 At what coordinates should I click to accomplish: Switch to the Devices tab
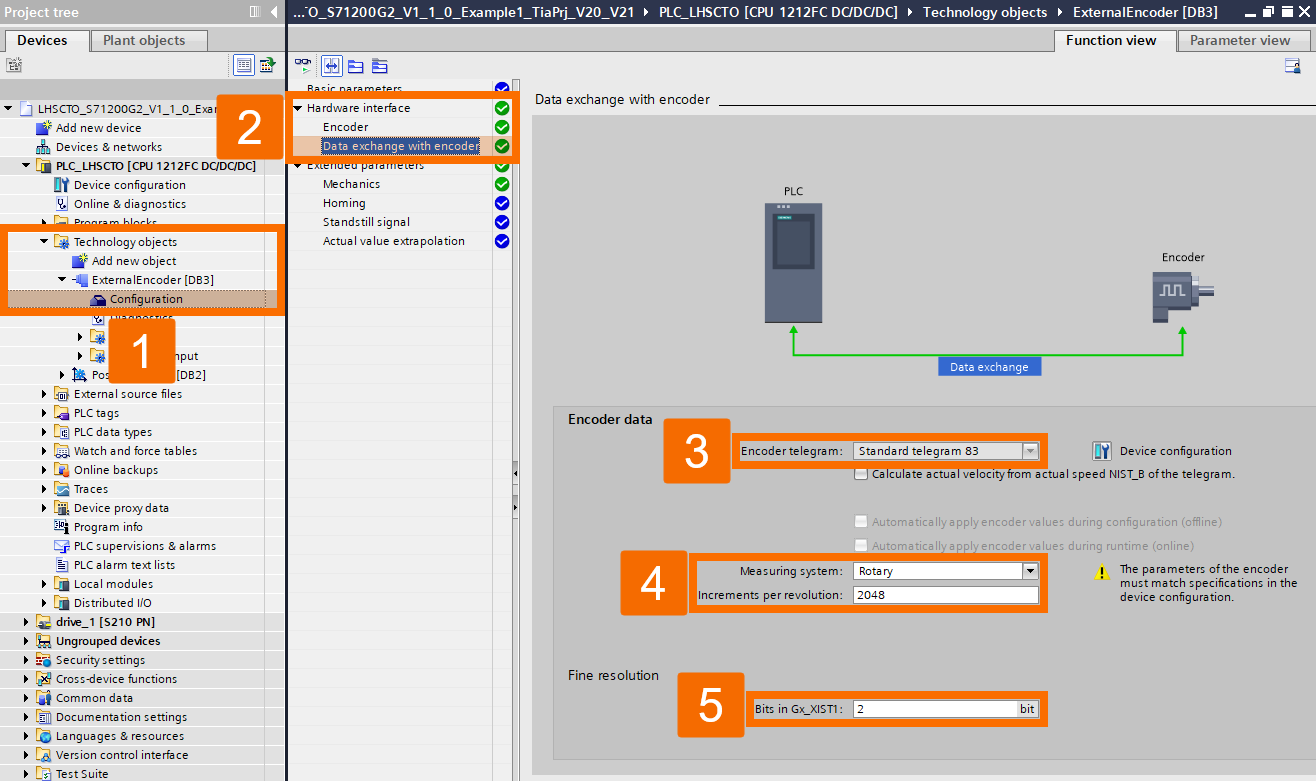pyautogui.click(x=43, y=40)
